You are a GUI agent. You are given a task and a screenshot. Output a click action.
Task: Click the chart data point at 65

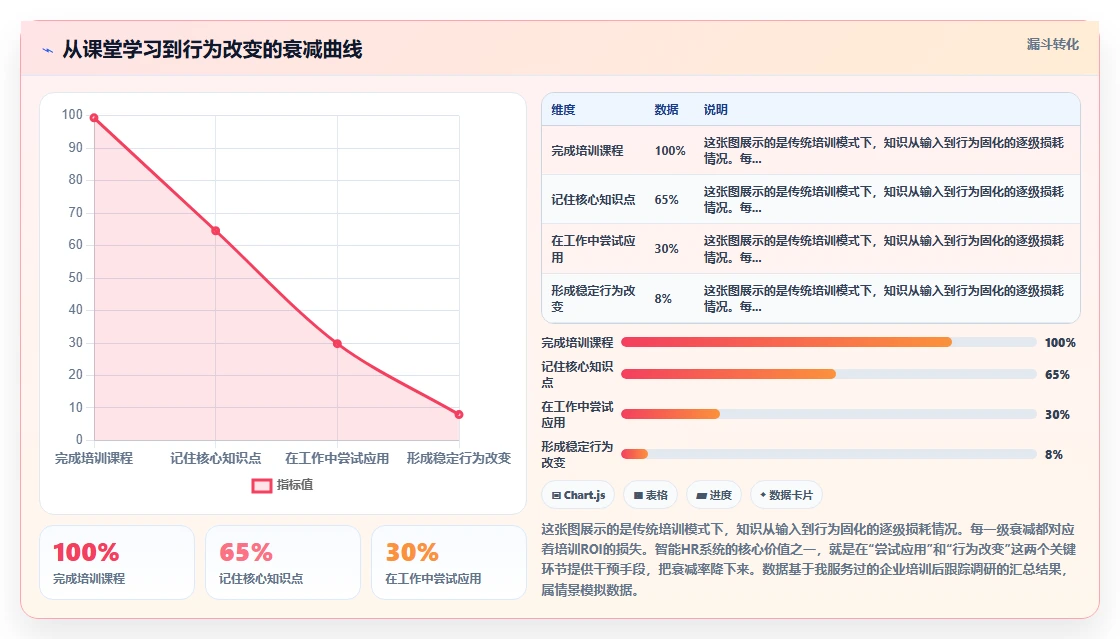(216, 231)
